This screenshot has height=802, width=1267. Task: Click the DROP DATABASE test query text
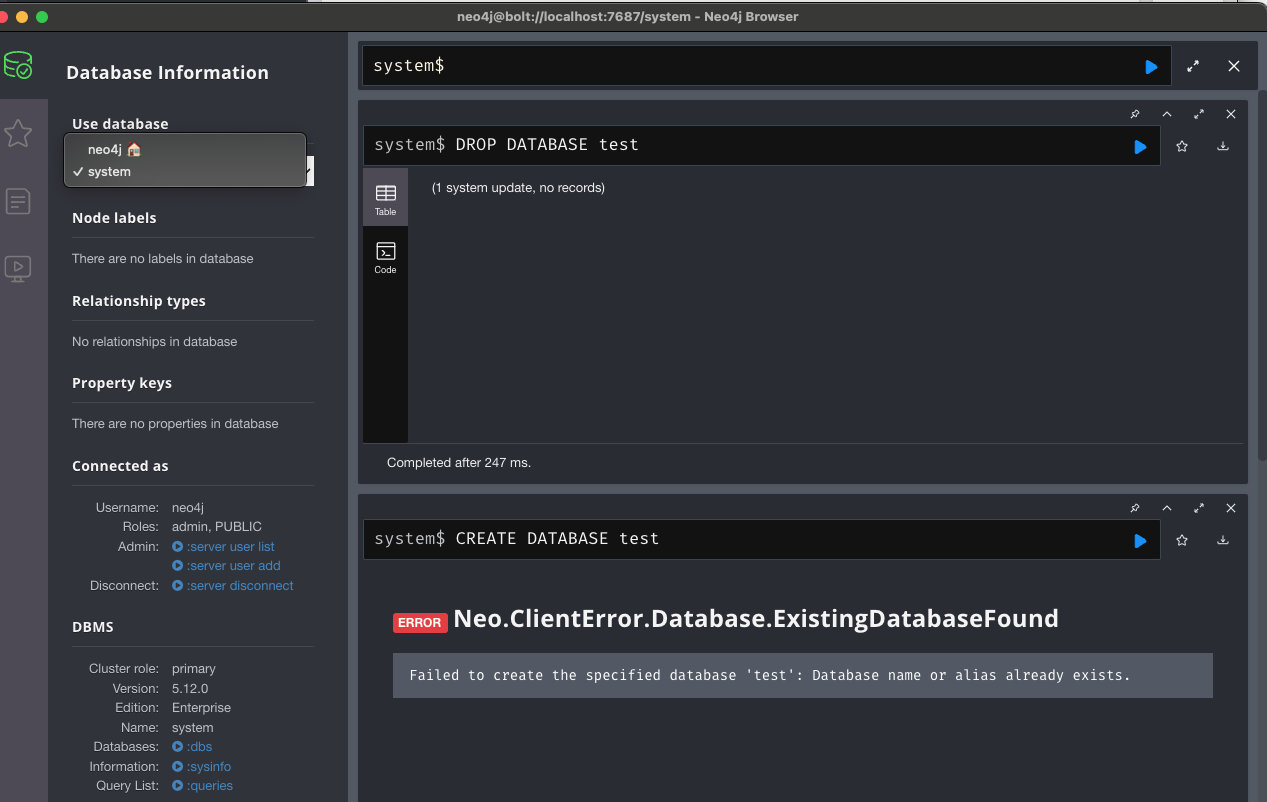tap(547, 145)
